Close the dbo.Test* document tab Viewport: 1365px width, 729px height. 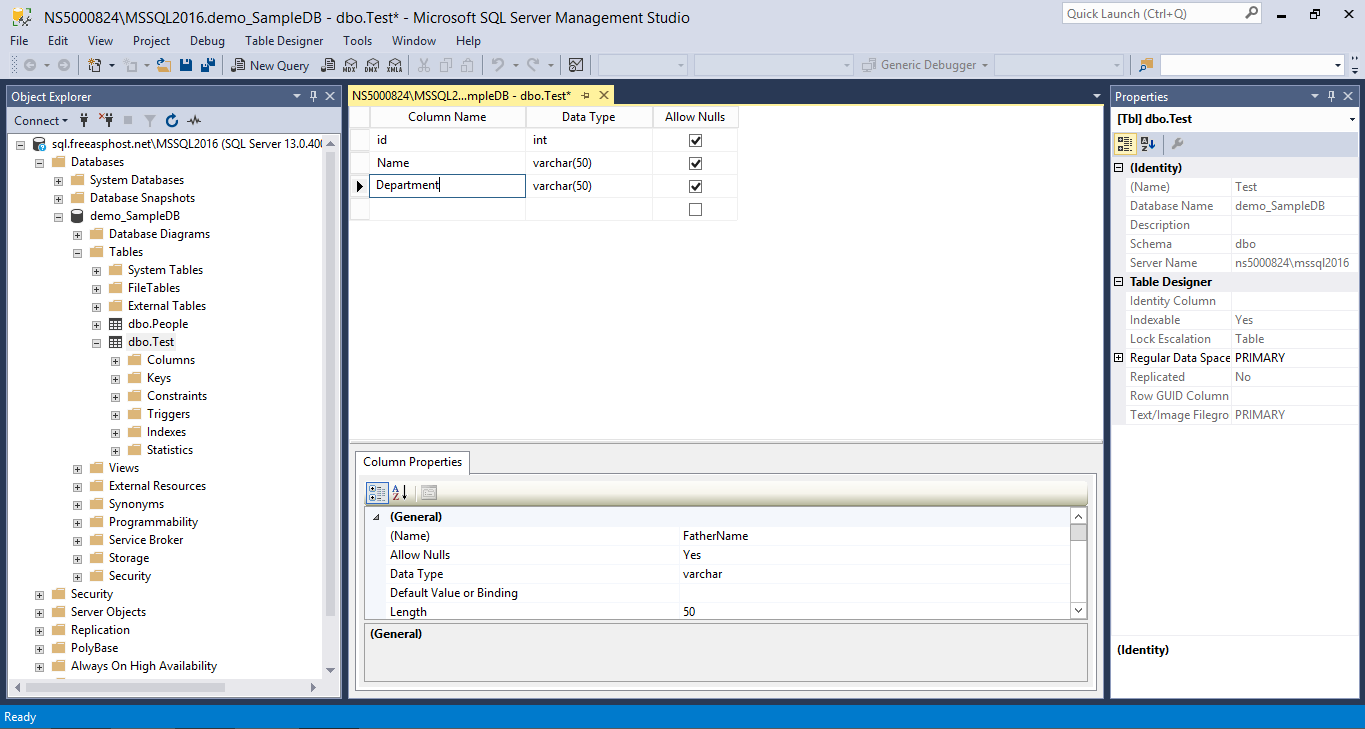pyautogui.click(x=602, y=95)
